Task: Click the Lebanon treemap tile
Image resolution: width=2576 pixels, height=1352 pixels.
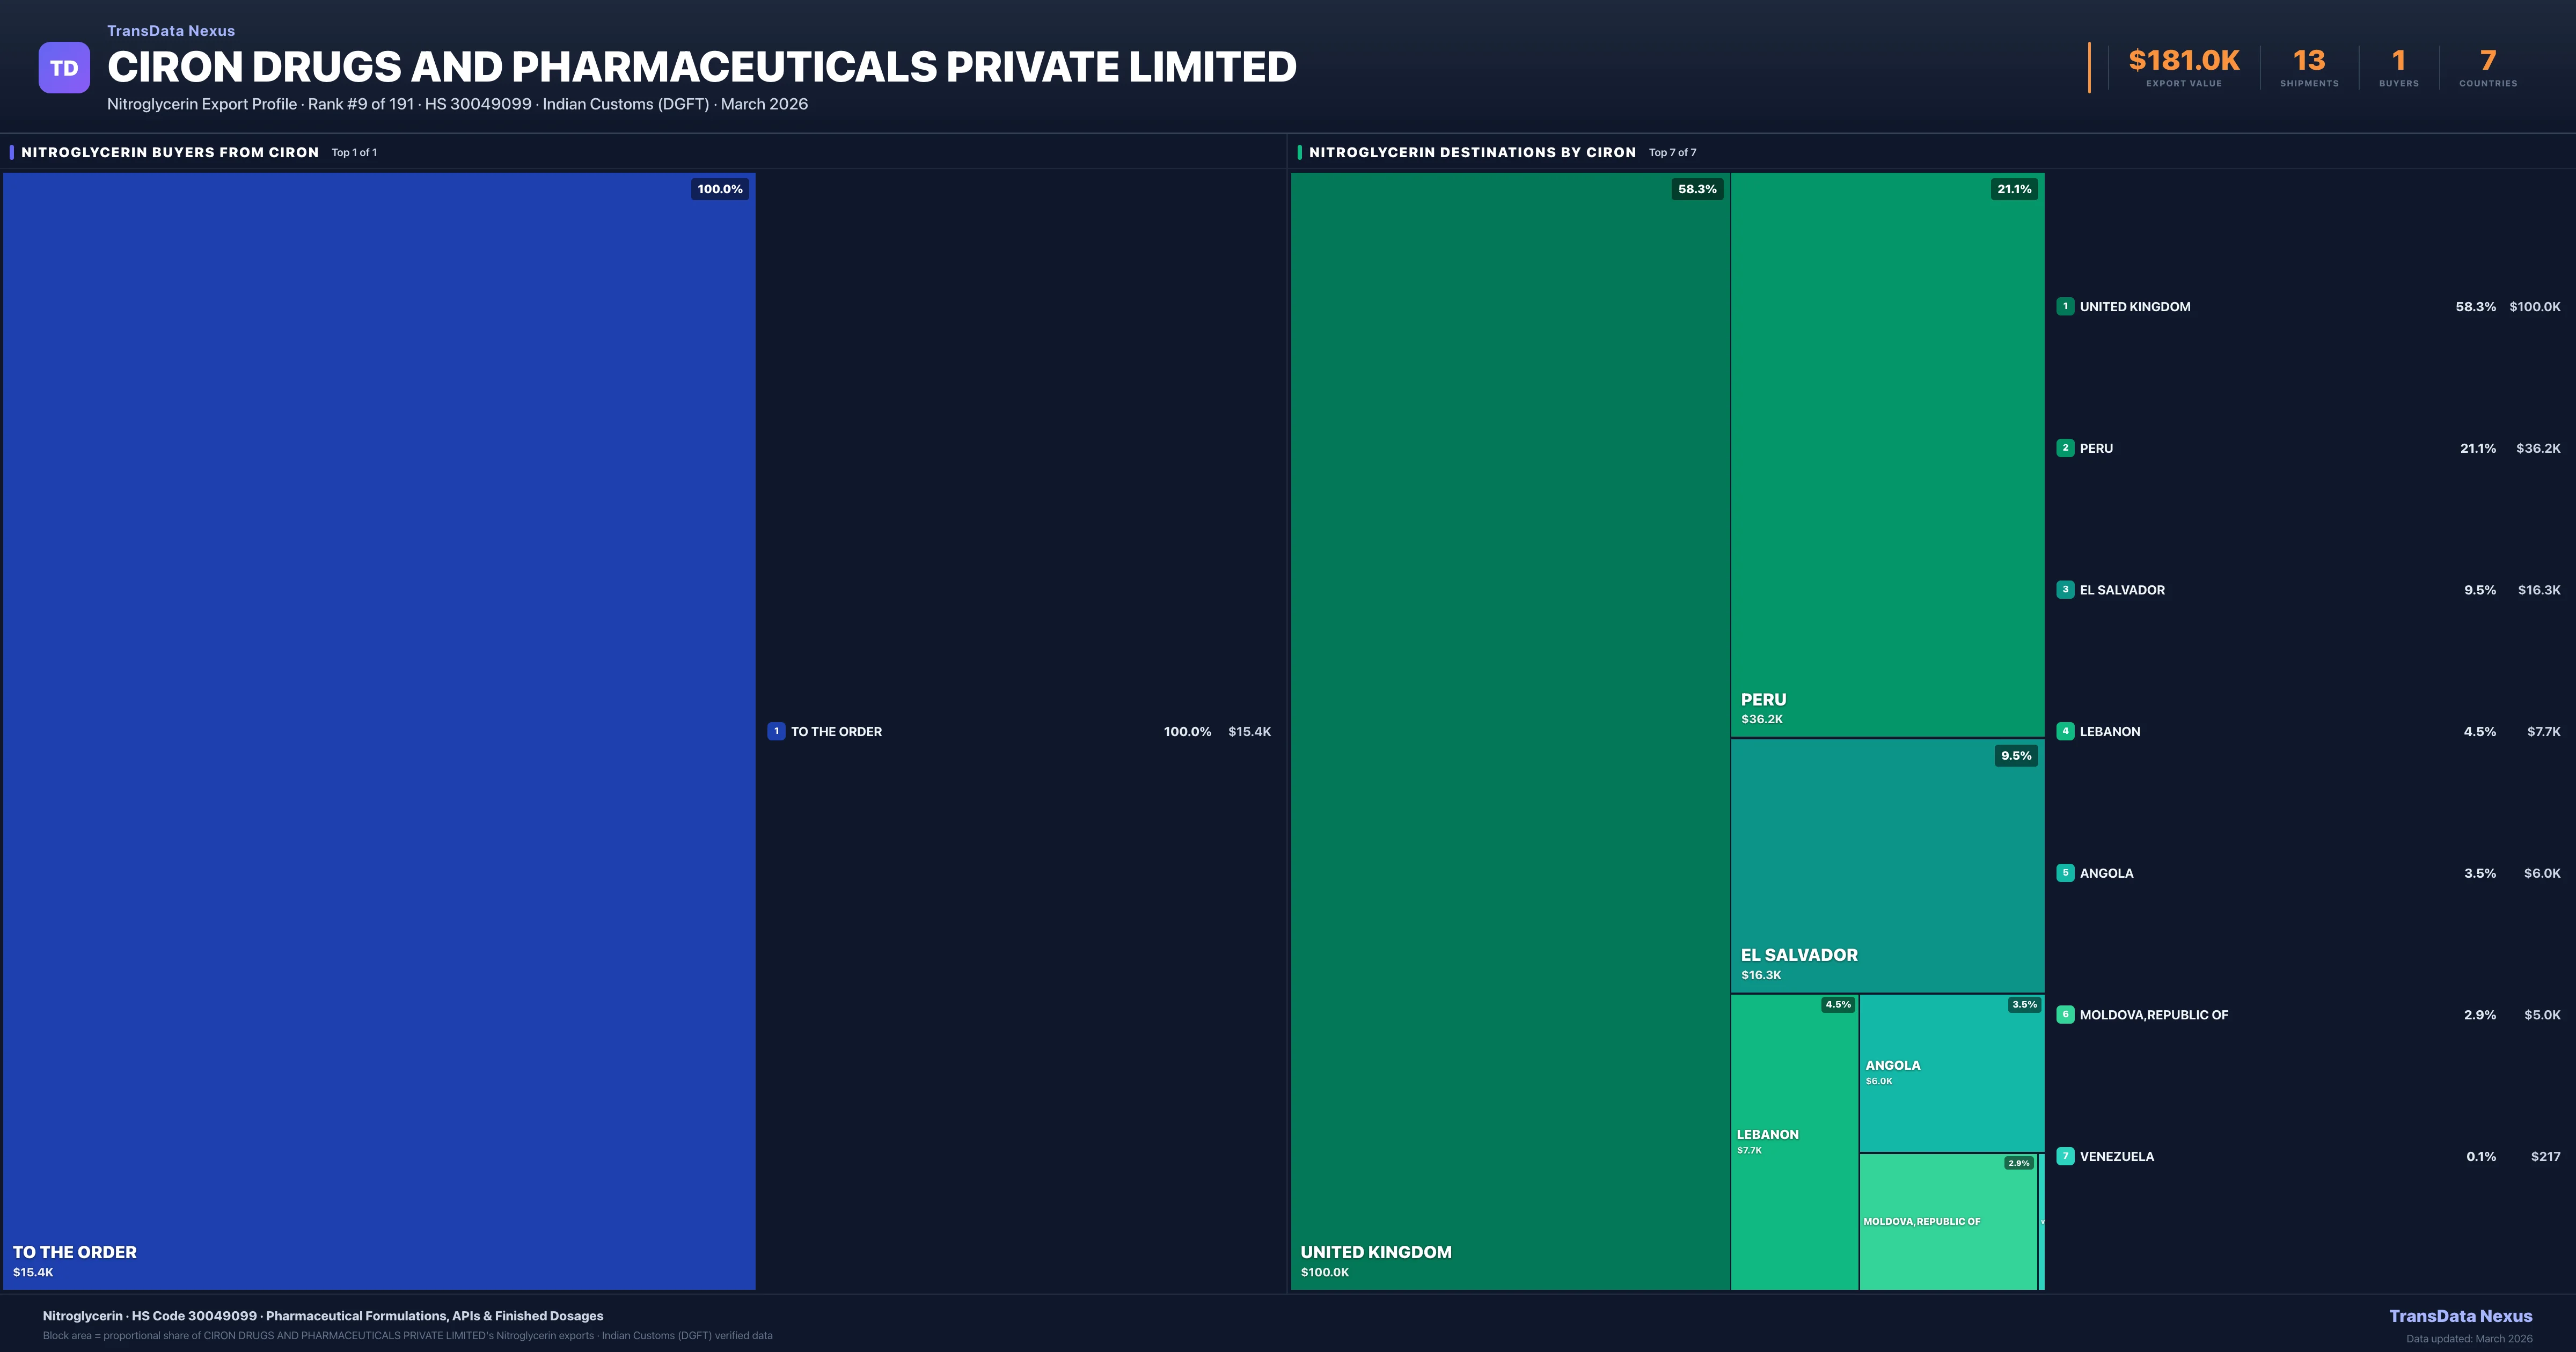Action: [x=1794, y=1141]
